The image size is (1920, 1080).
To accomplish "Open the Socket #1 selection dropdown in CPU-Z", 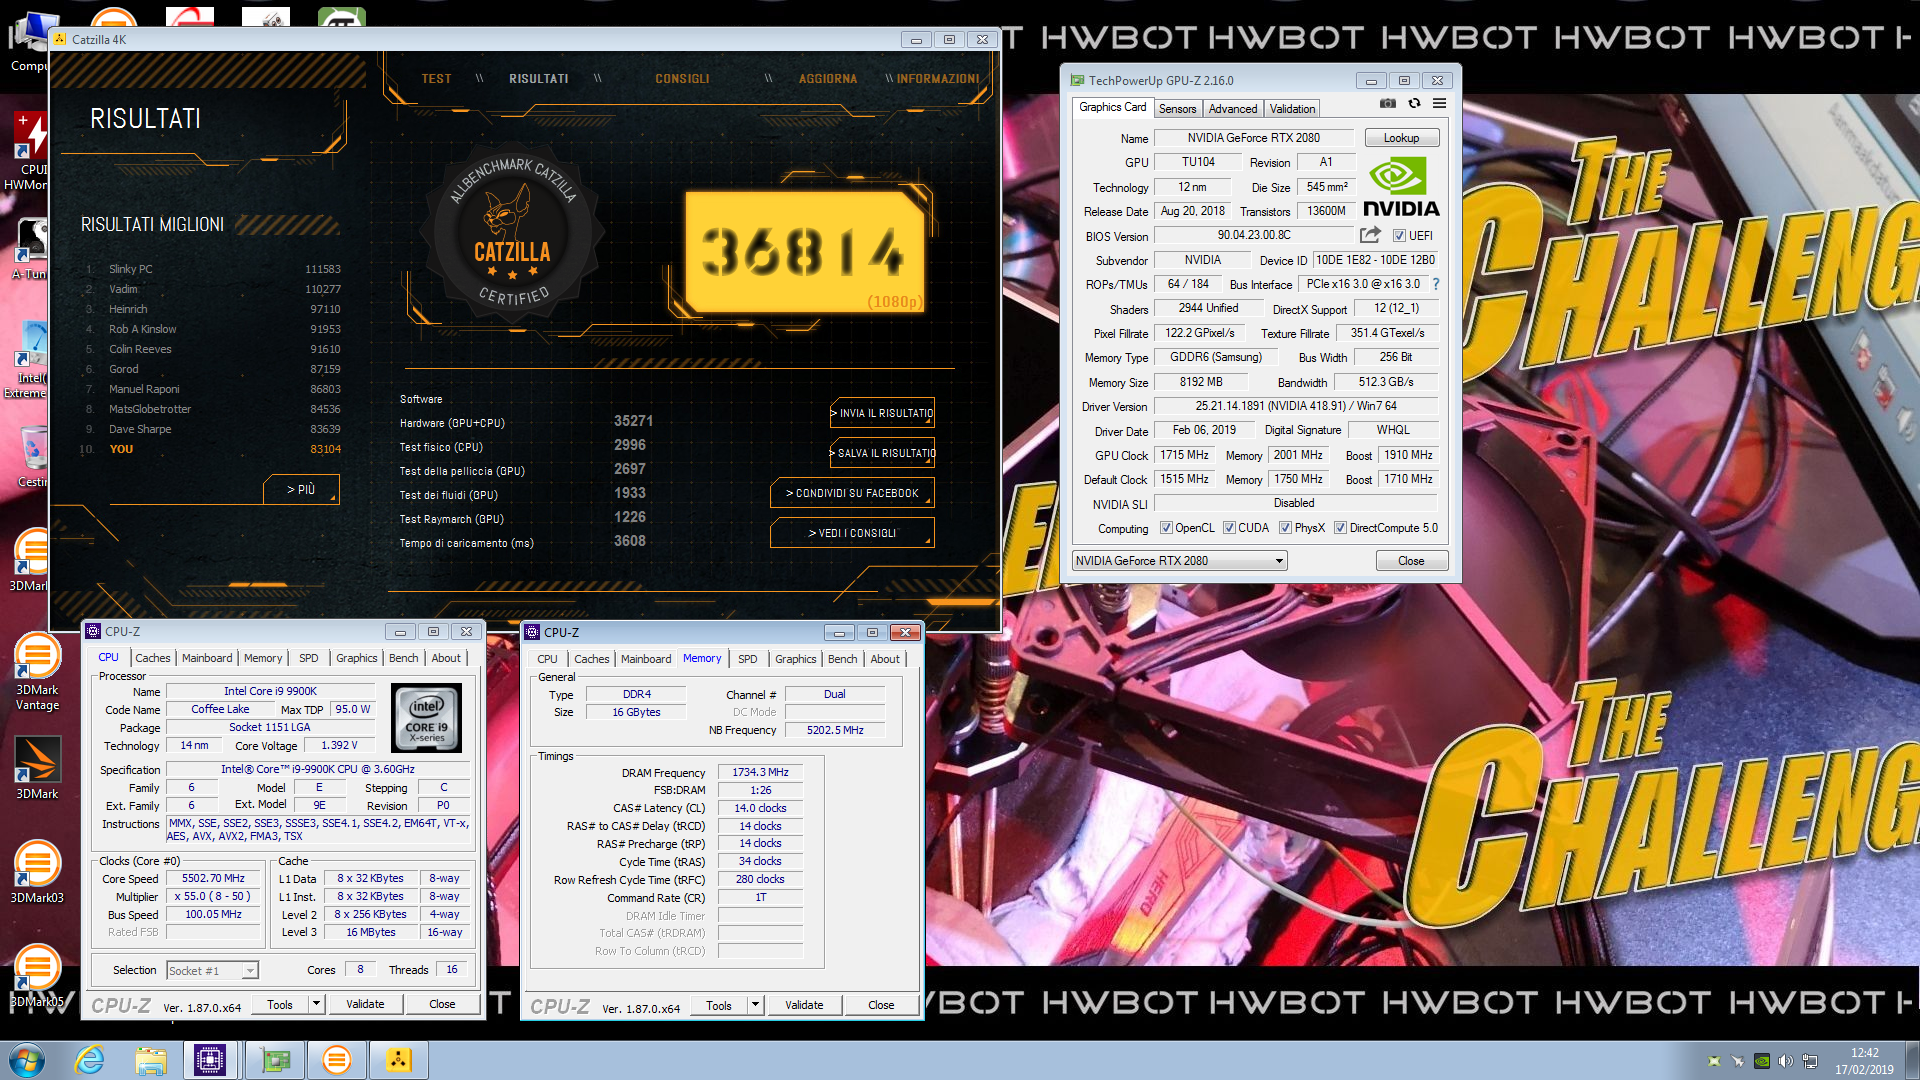I will (x=212, y=971).
